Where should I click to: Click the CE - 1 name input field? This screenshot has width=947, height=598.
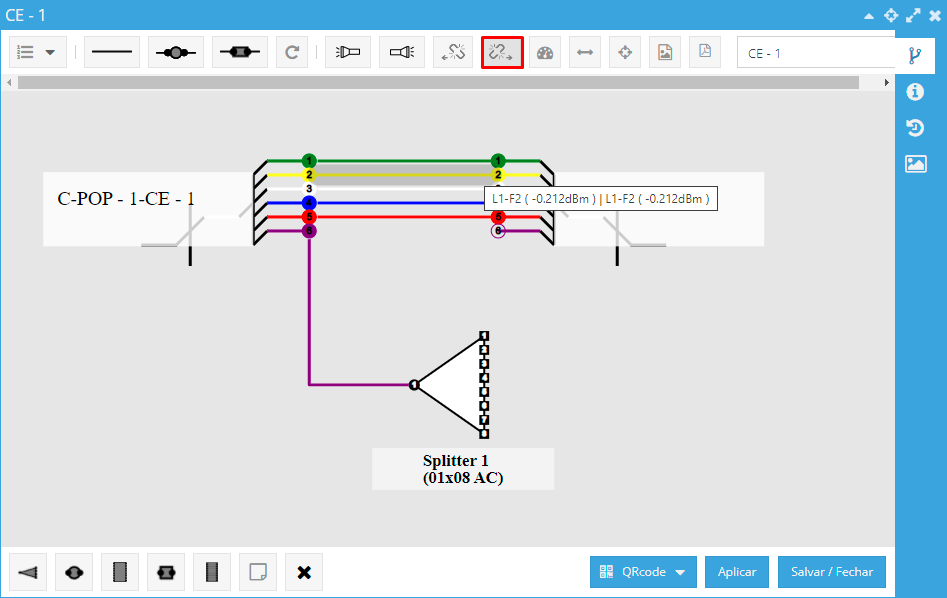pos(816,53)
